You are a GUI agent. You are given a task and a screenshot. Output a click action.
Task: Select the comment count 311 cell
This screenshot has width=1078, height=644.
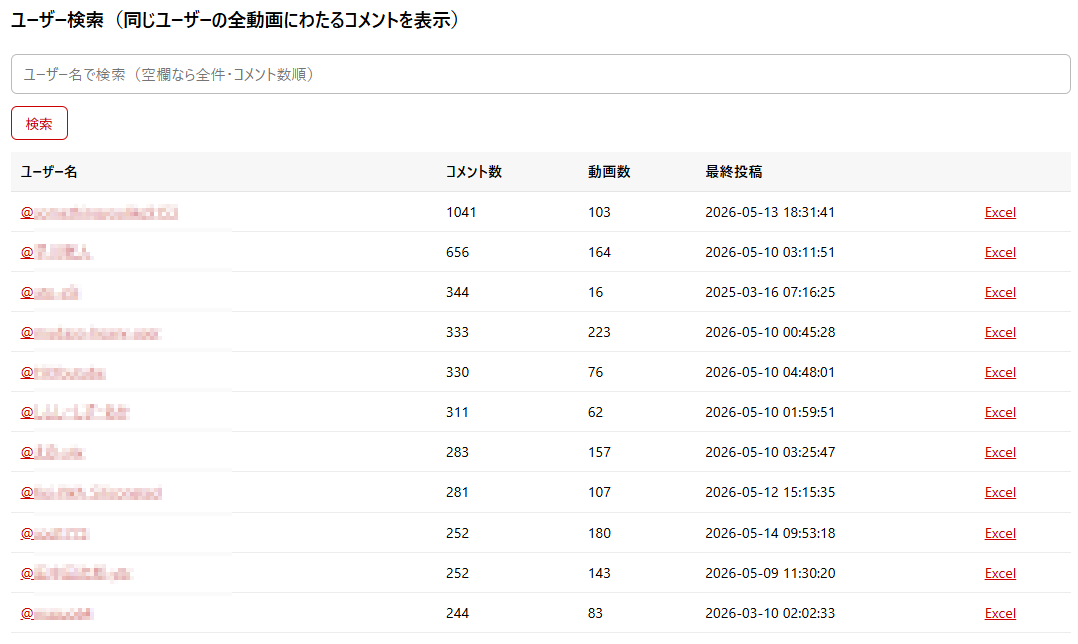coord(457,412)
